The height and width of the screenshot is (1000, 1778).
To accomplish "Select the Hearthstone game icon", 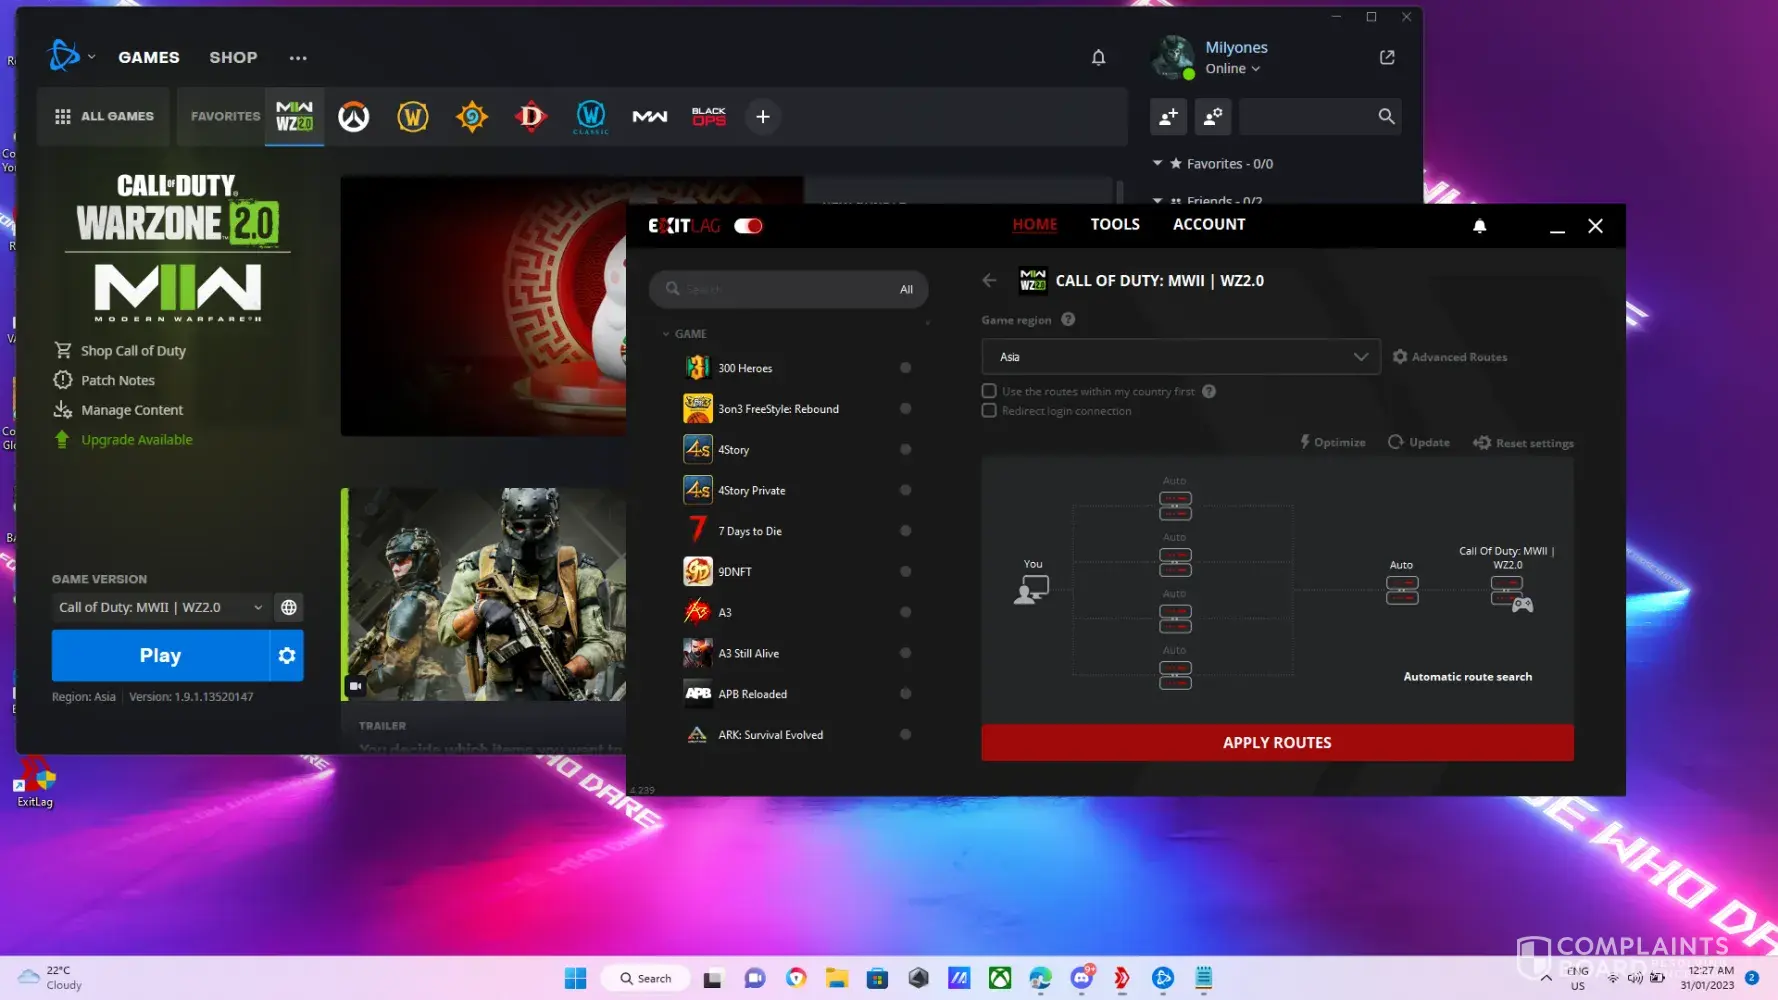I will point(472,117).
